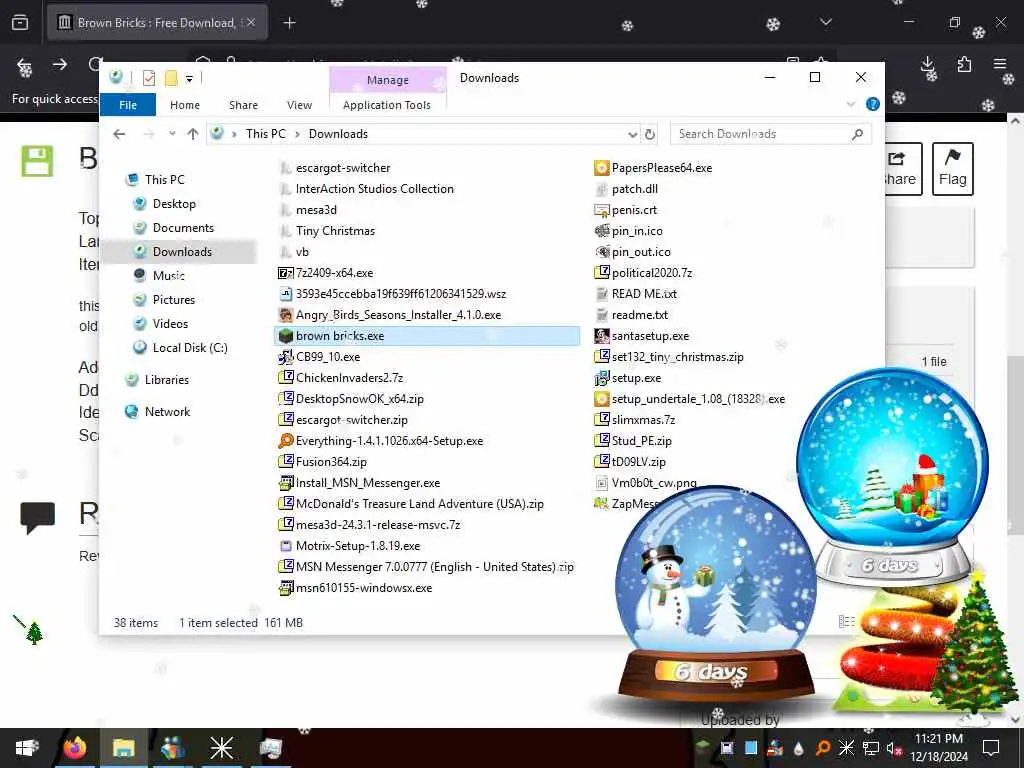The width and height of the screenshot is (1024, 768).
Task: Open the Tiny Christmas folder
Action: 335,231
